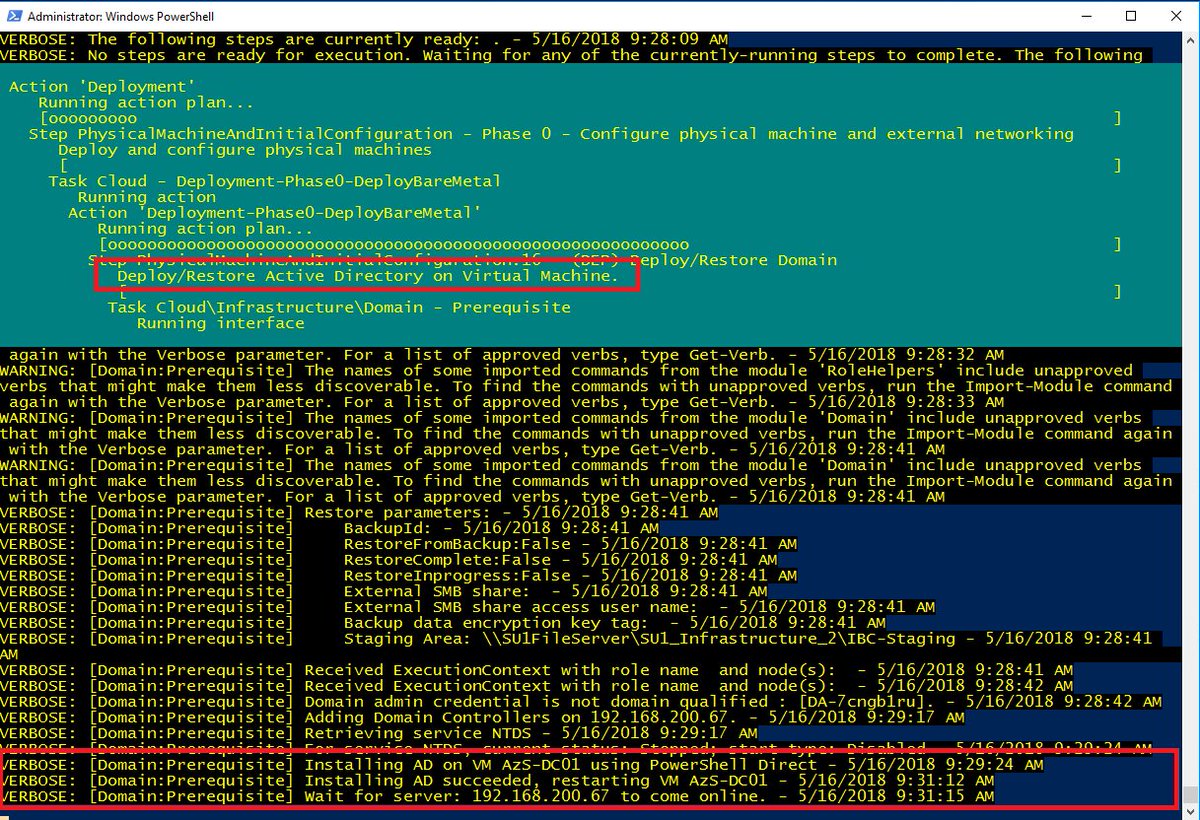1200x820 pixels.
Task: Click the PowerShell icon in title bar
Action: pyautogui.click(x=13, y=16)
